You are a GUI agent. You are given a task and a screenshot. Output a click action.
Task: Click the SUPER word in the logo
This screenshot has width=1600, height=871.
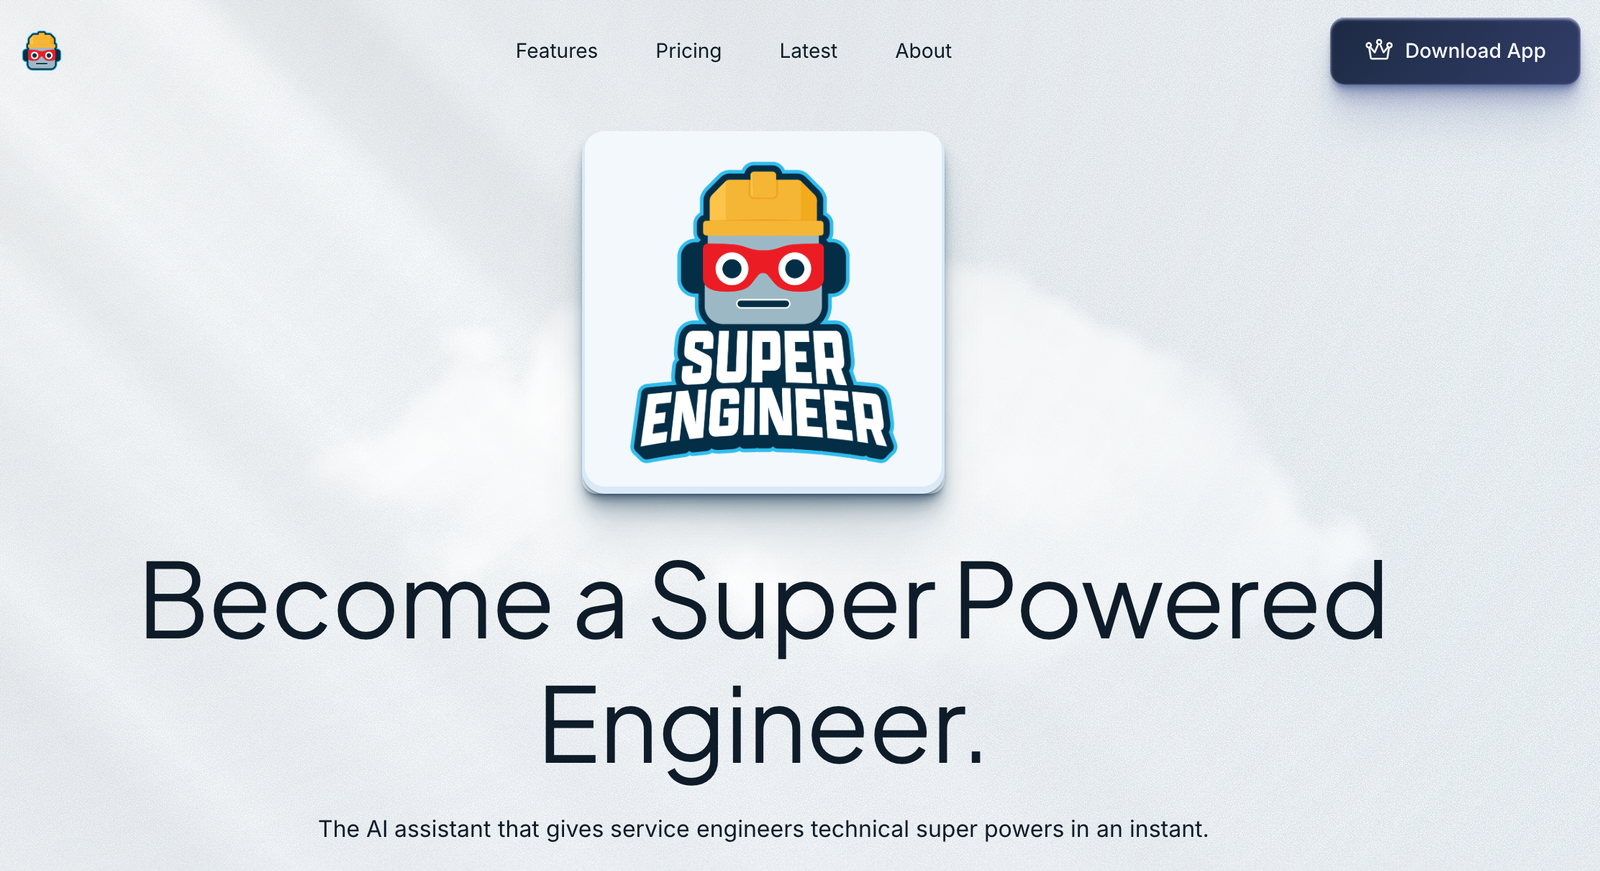tap(763, 357)
